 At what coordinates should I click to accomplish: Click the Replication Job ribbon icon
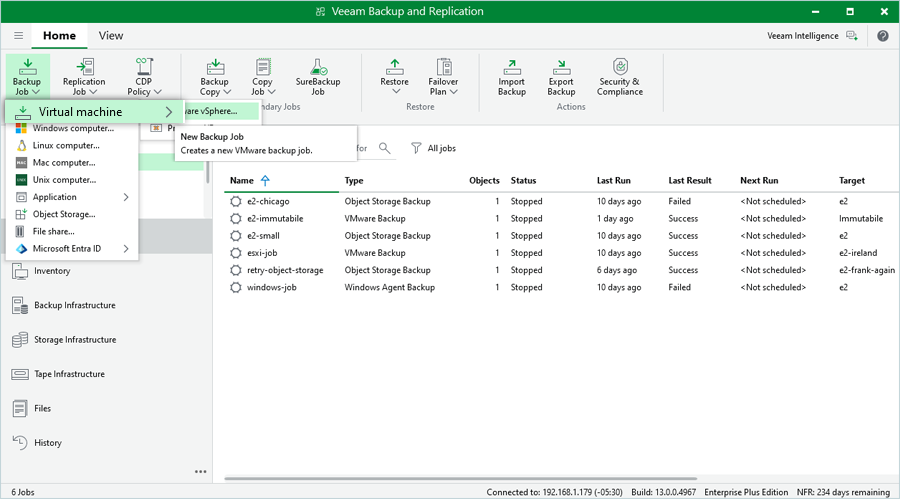click(x=84, y=76)
